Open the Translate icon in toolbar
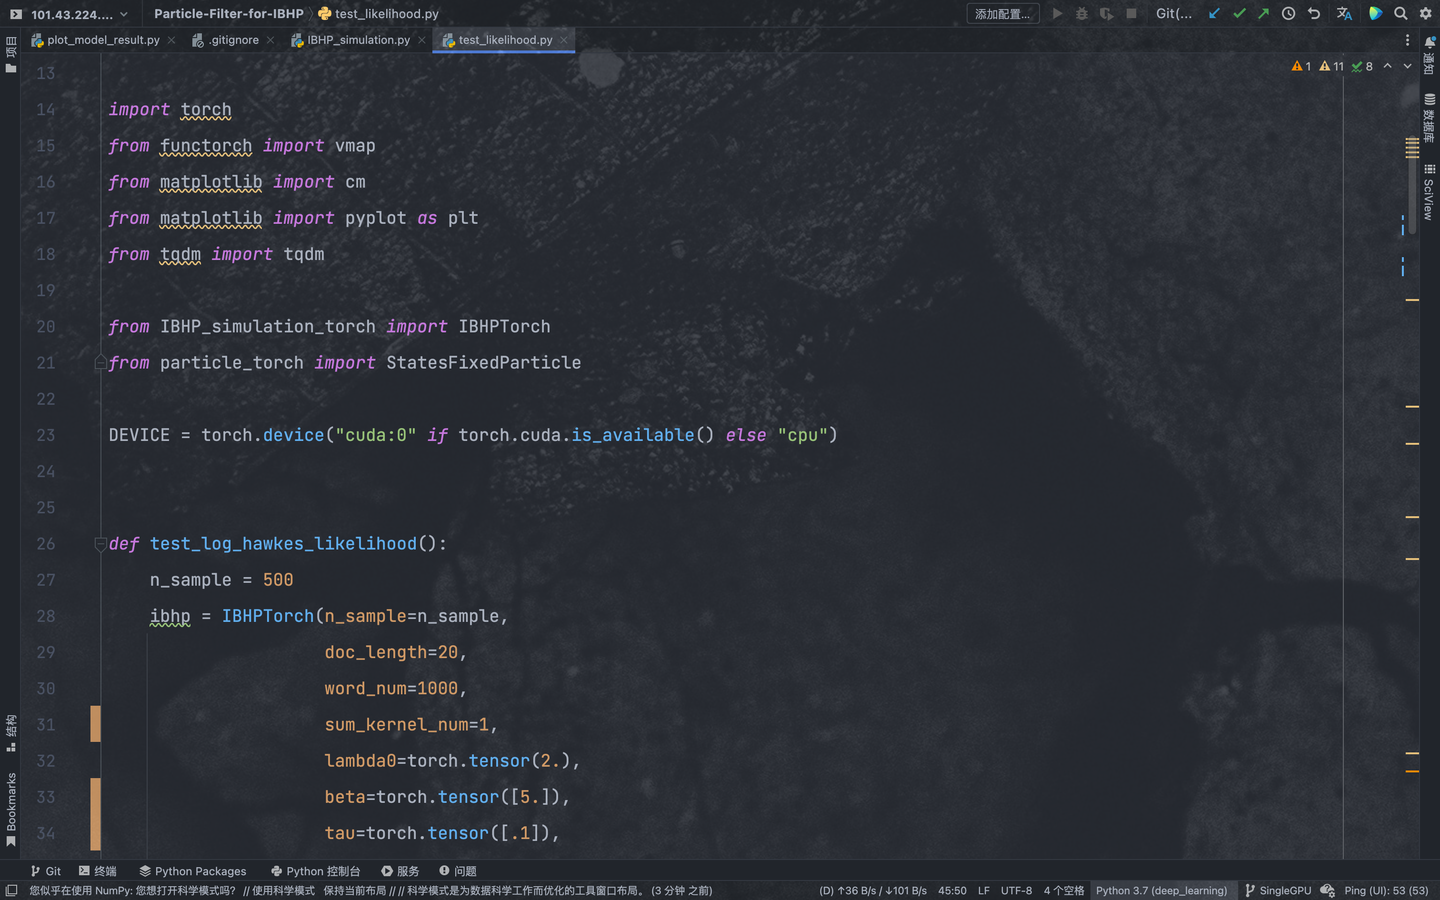This screenshot has width=1440, height=900. click(x=1344, y=14)
